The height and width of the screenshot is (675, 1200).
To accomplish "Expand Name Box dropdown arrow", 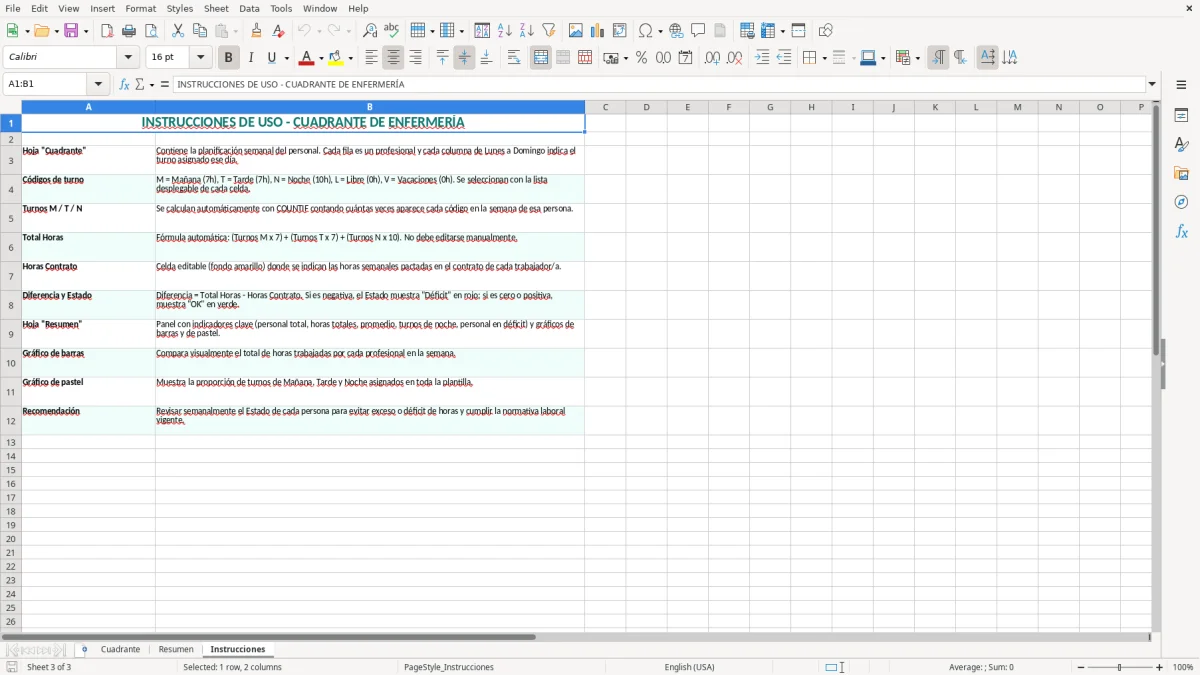I will click(98, 85).
